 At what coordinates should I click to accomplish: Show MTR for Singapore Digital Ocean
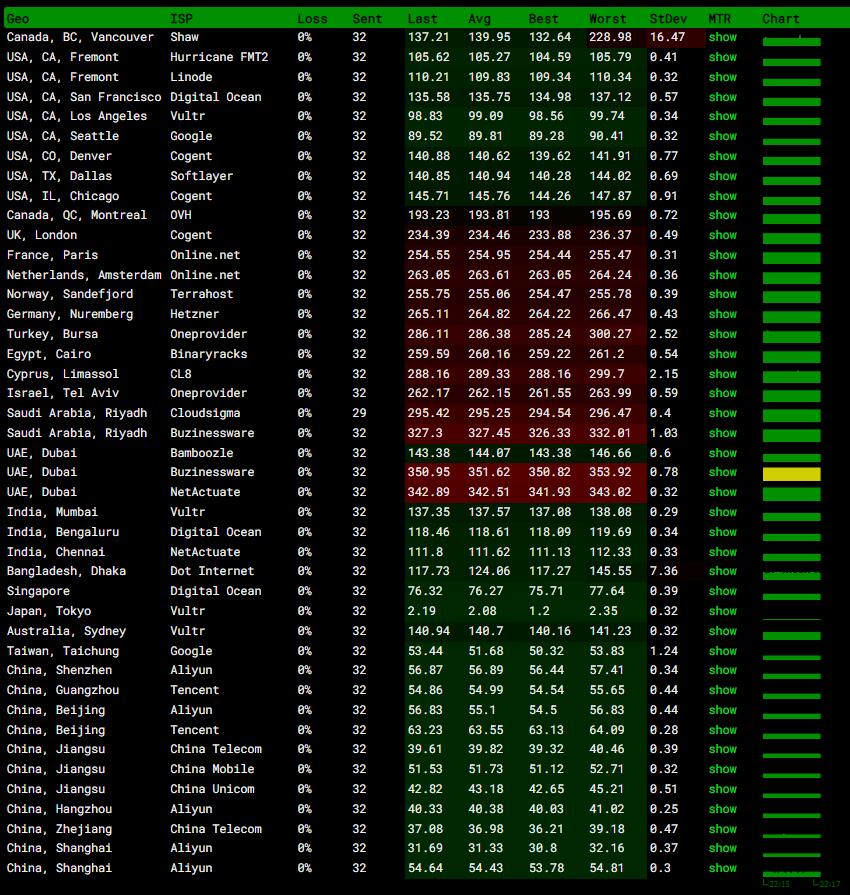click(722, 591)
